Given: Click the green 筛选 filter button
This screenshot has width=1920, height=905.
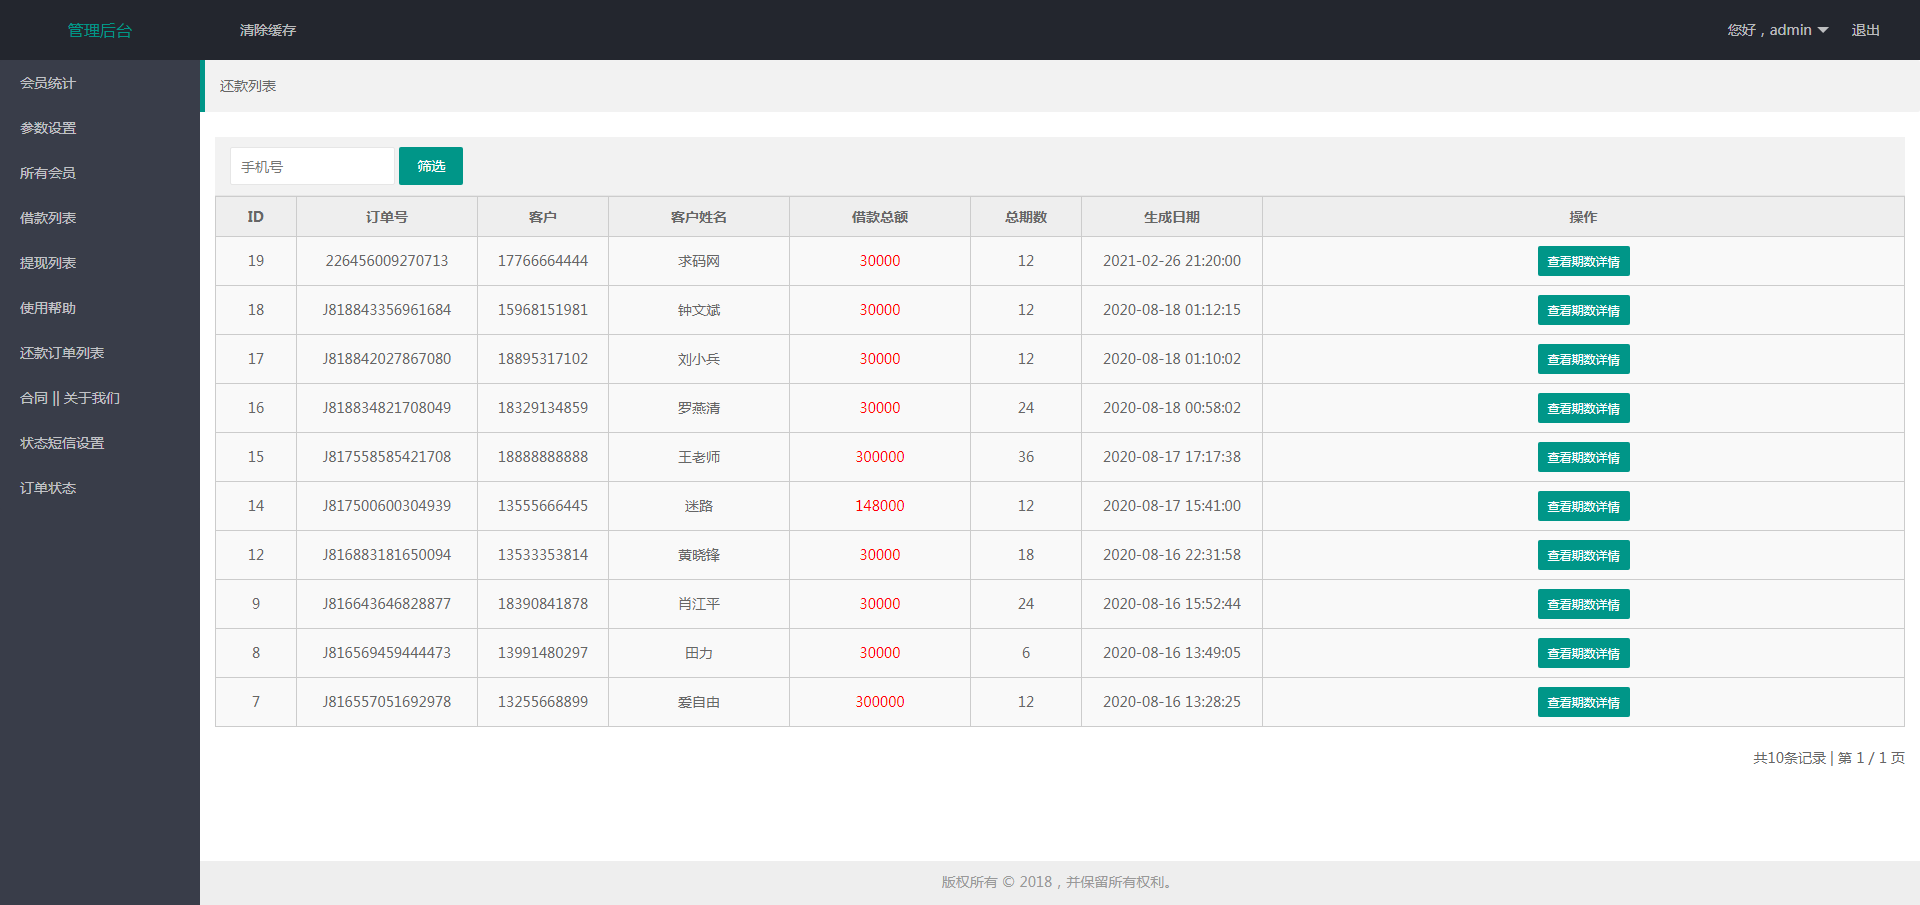Looking at the screenshot, I should 431,166.
